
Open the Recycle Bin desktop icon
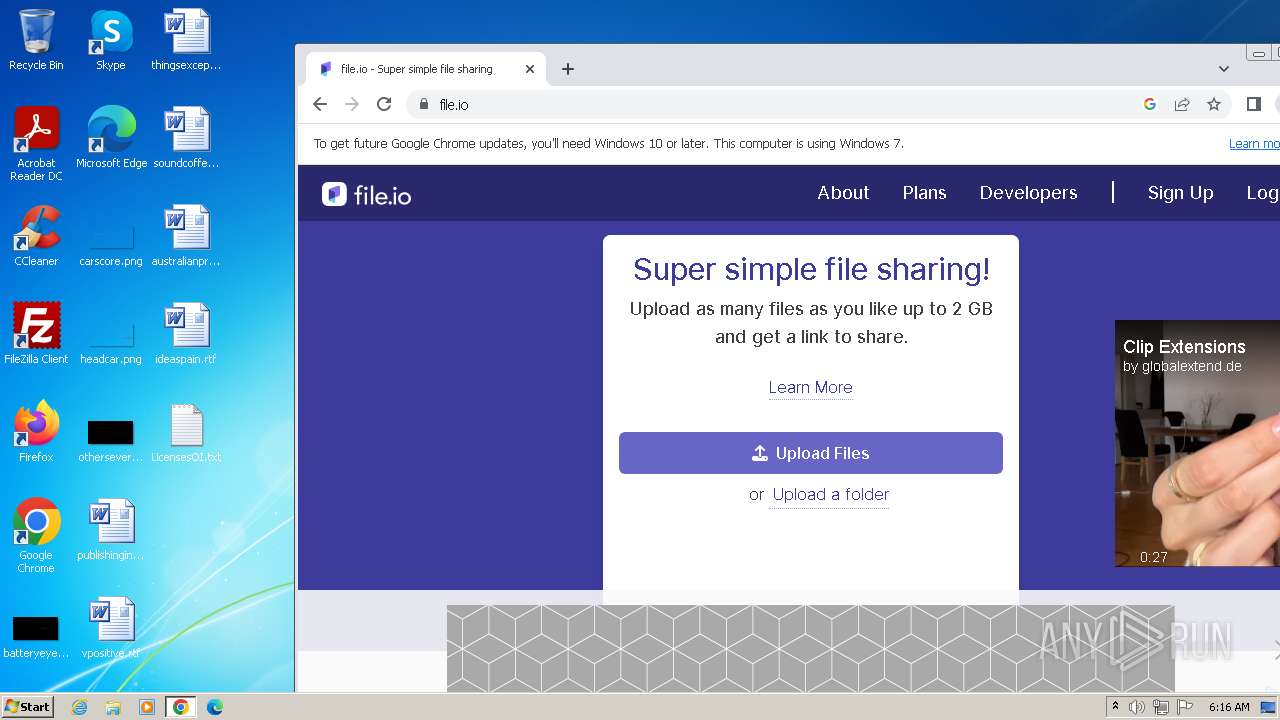point(36,40)
